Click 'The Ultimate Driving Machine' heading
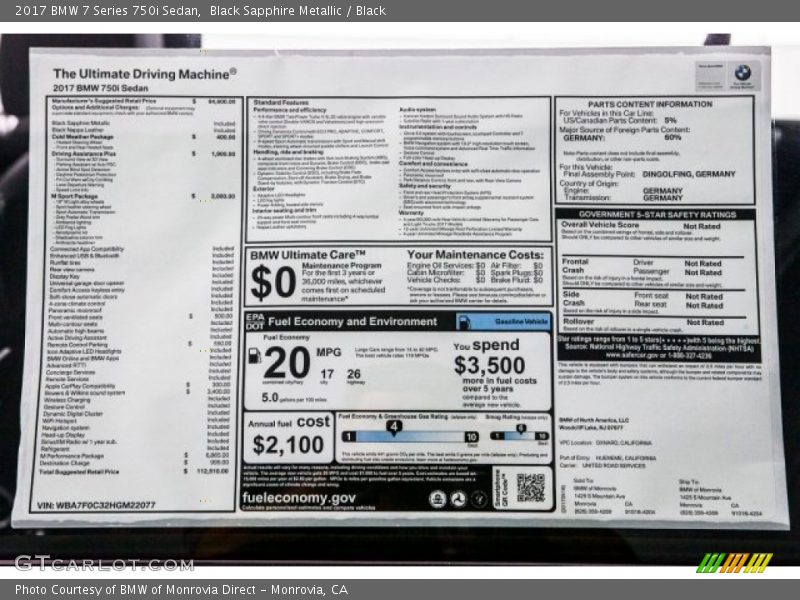This screenshot has width=800, height=600. point(144,74)
